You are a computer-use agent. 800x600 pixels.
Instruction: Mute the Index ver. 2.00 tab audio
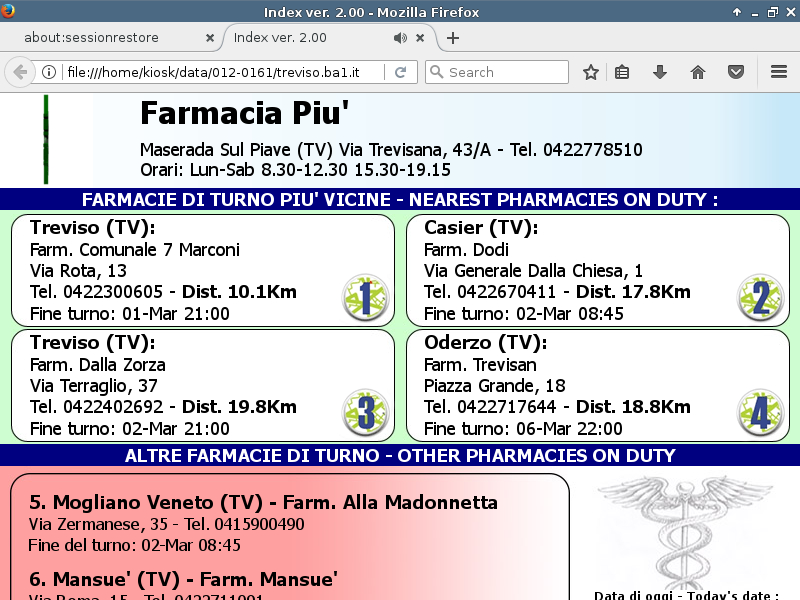[x=400, y=38]
